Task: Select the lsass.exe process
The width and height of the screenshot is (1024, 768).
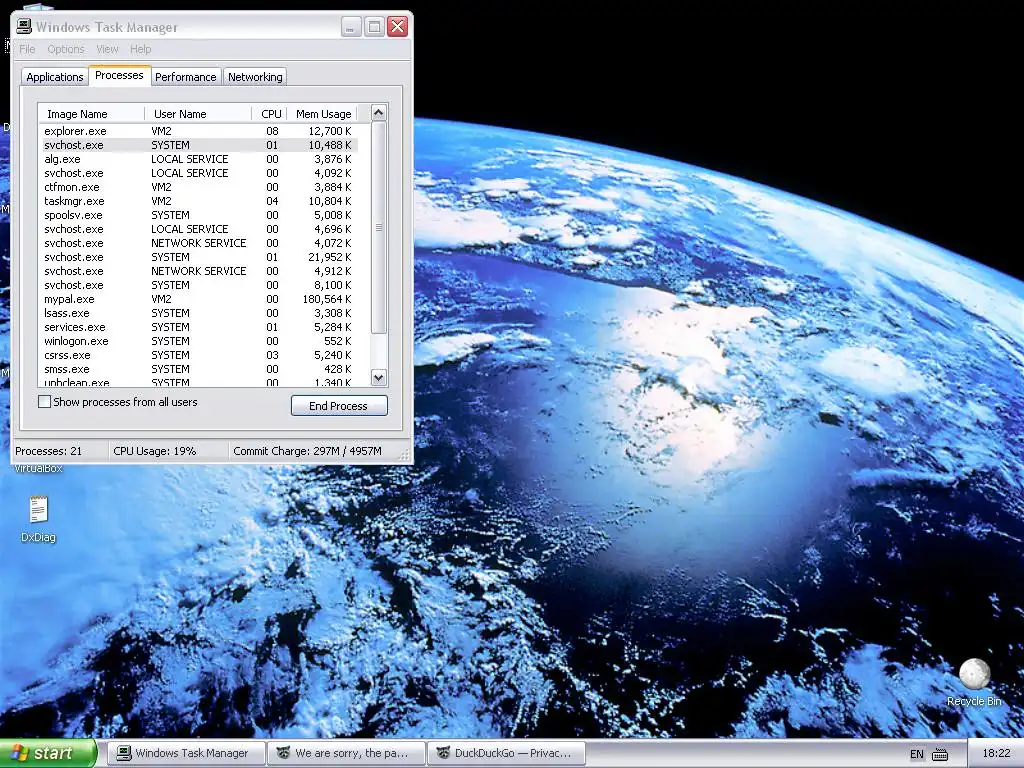Action: 198,313
